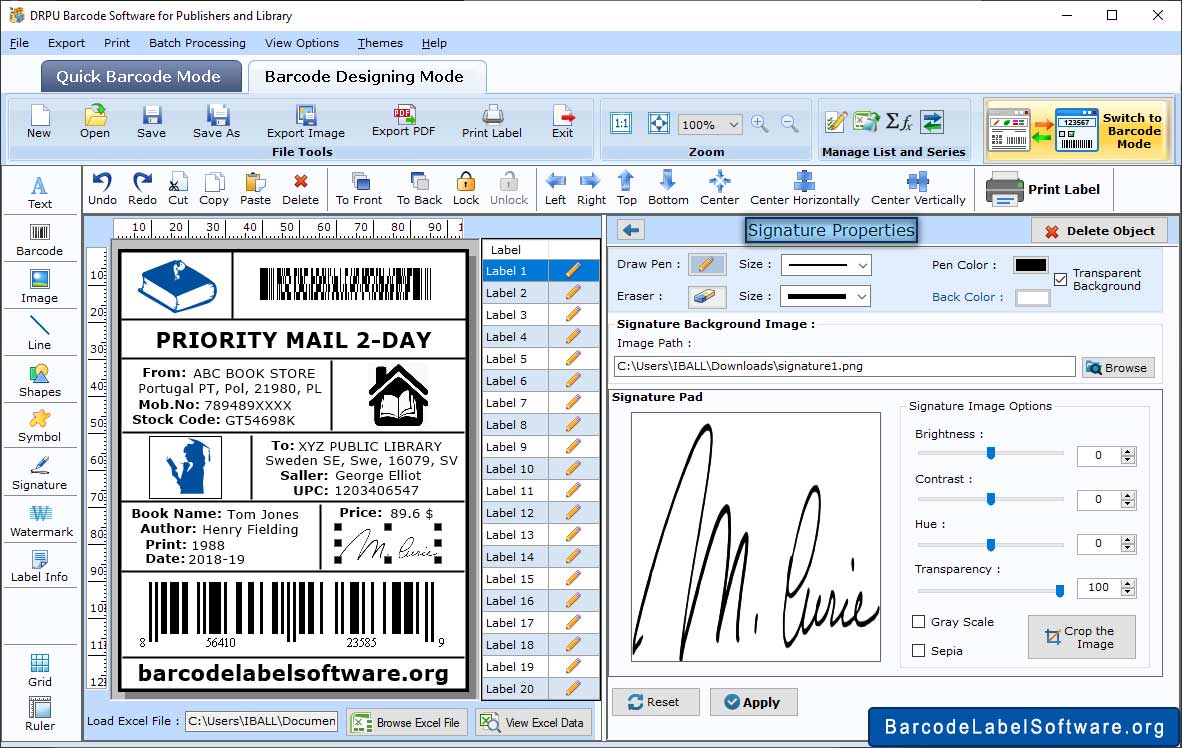Enable Gray Scale option
1182x748 pixels.
(918, 621)
